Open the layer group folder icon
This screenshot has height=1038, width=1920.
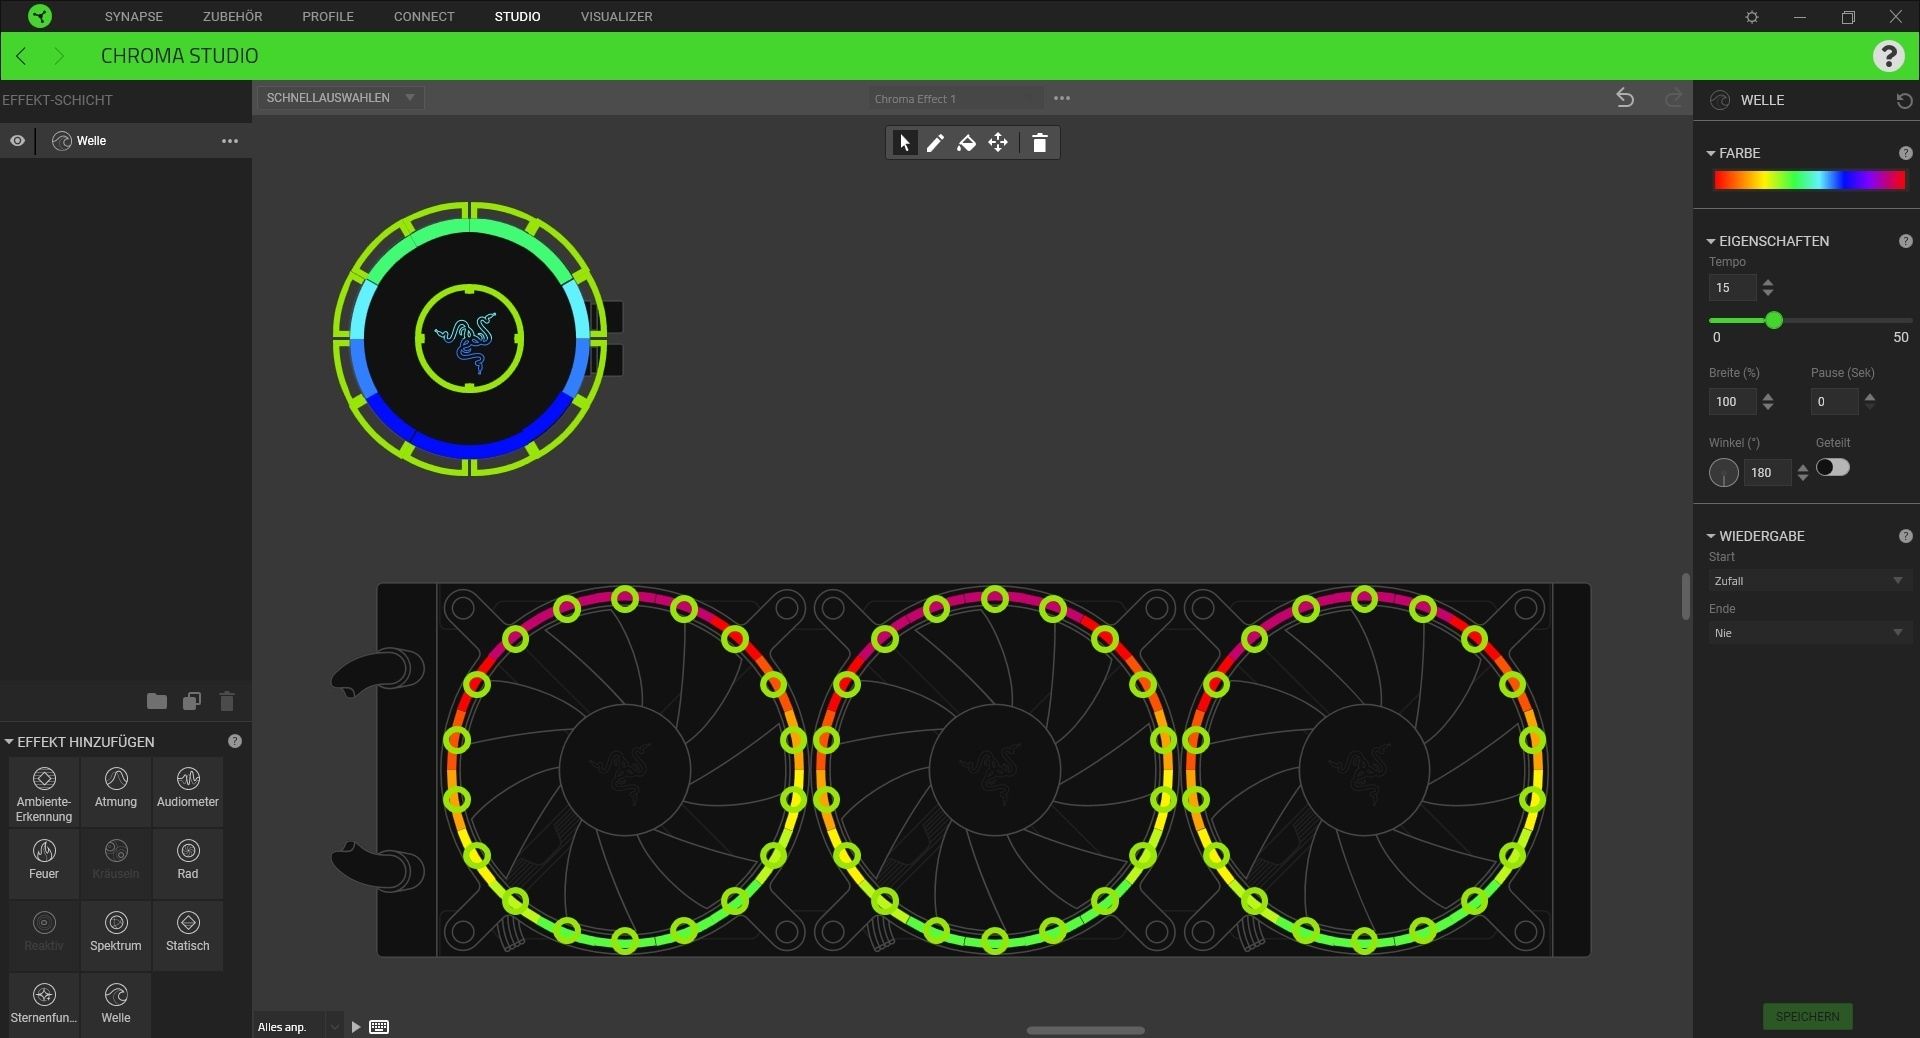click(157, 701)
